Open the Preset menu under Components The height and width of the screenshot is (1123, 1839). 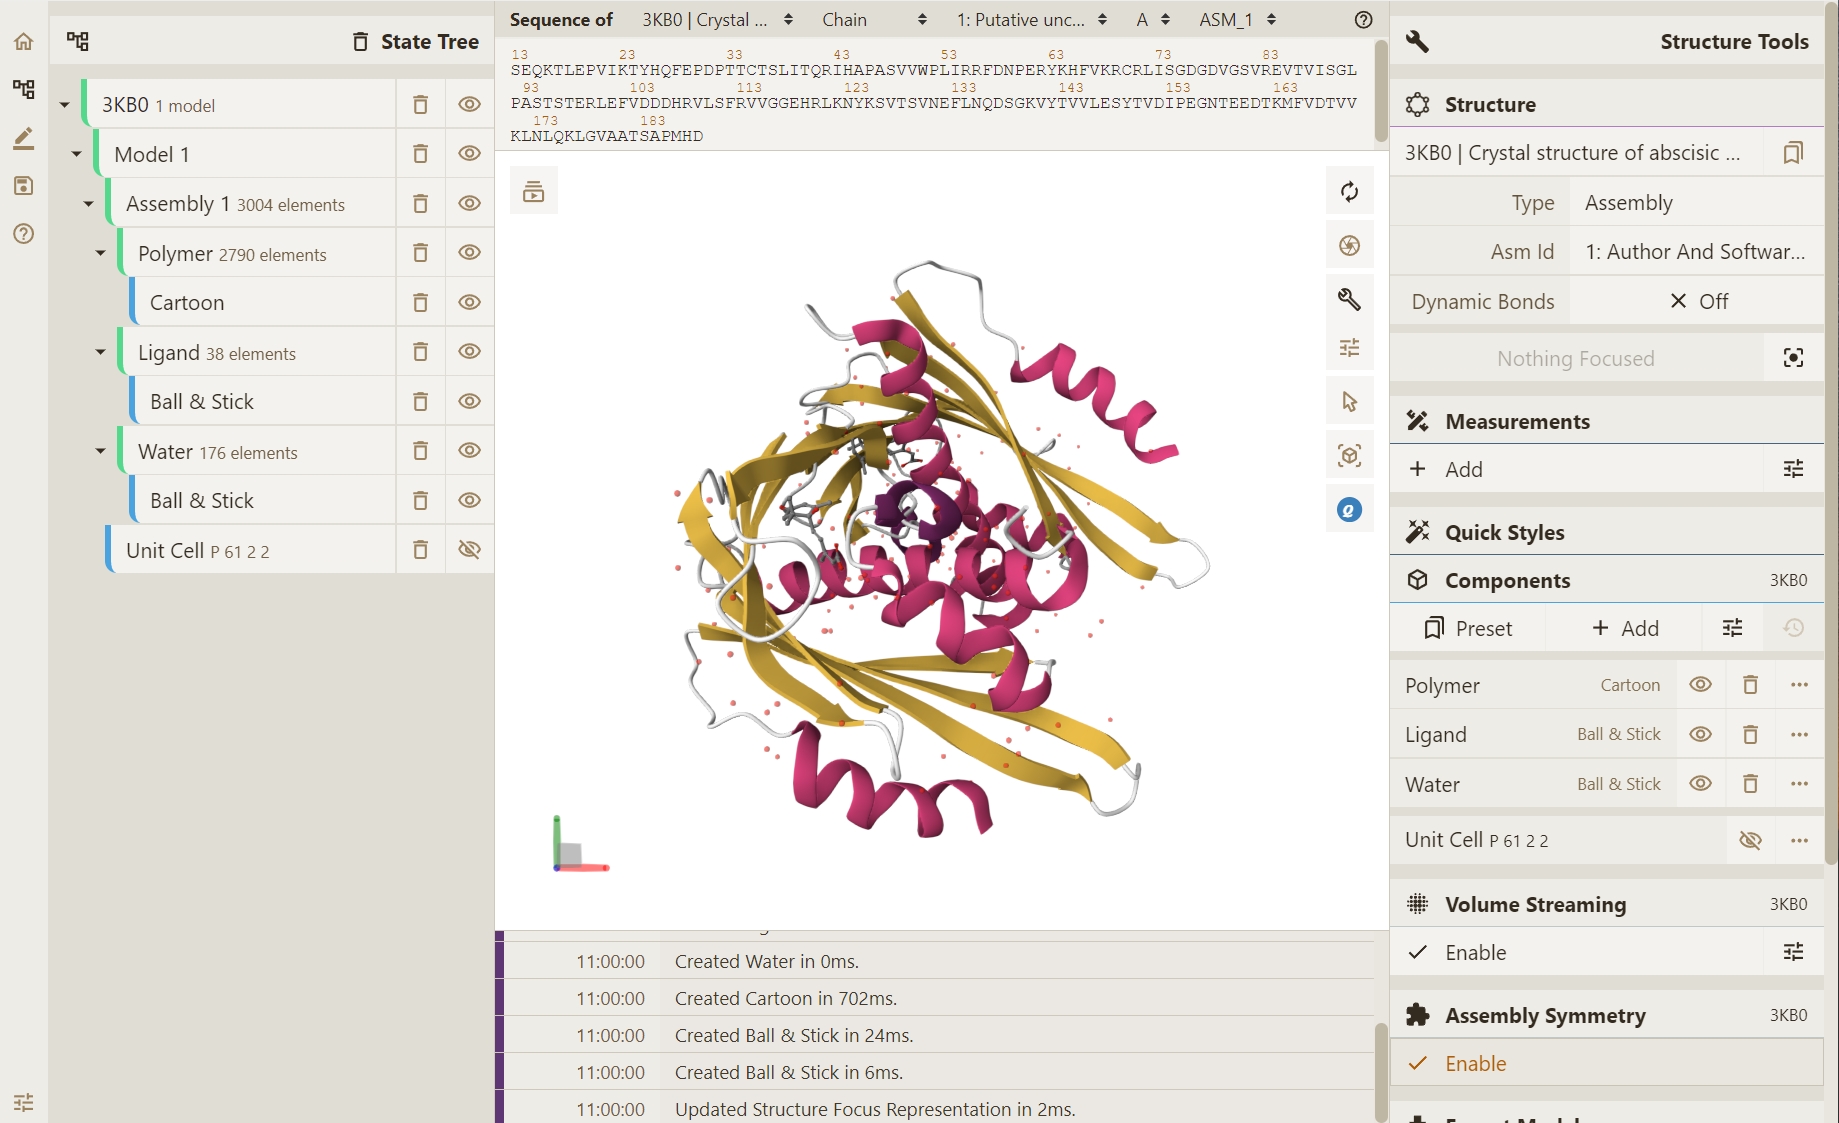(x=1468, y=628)
